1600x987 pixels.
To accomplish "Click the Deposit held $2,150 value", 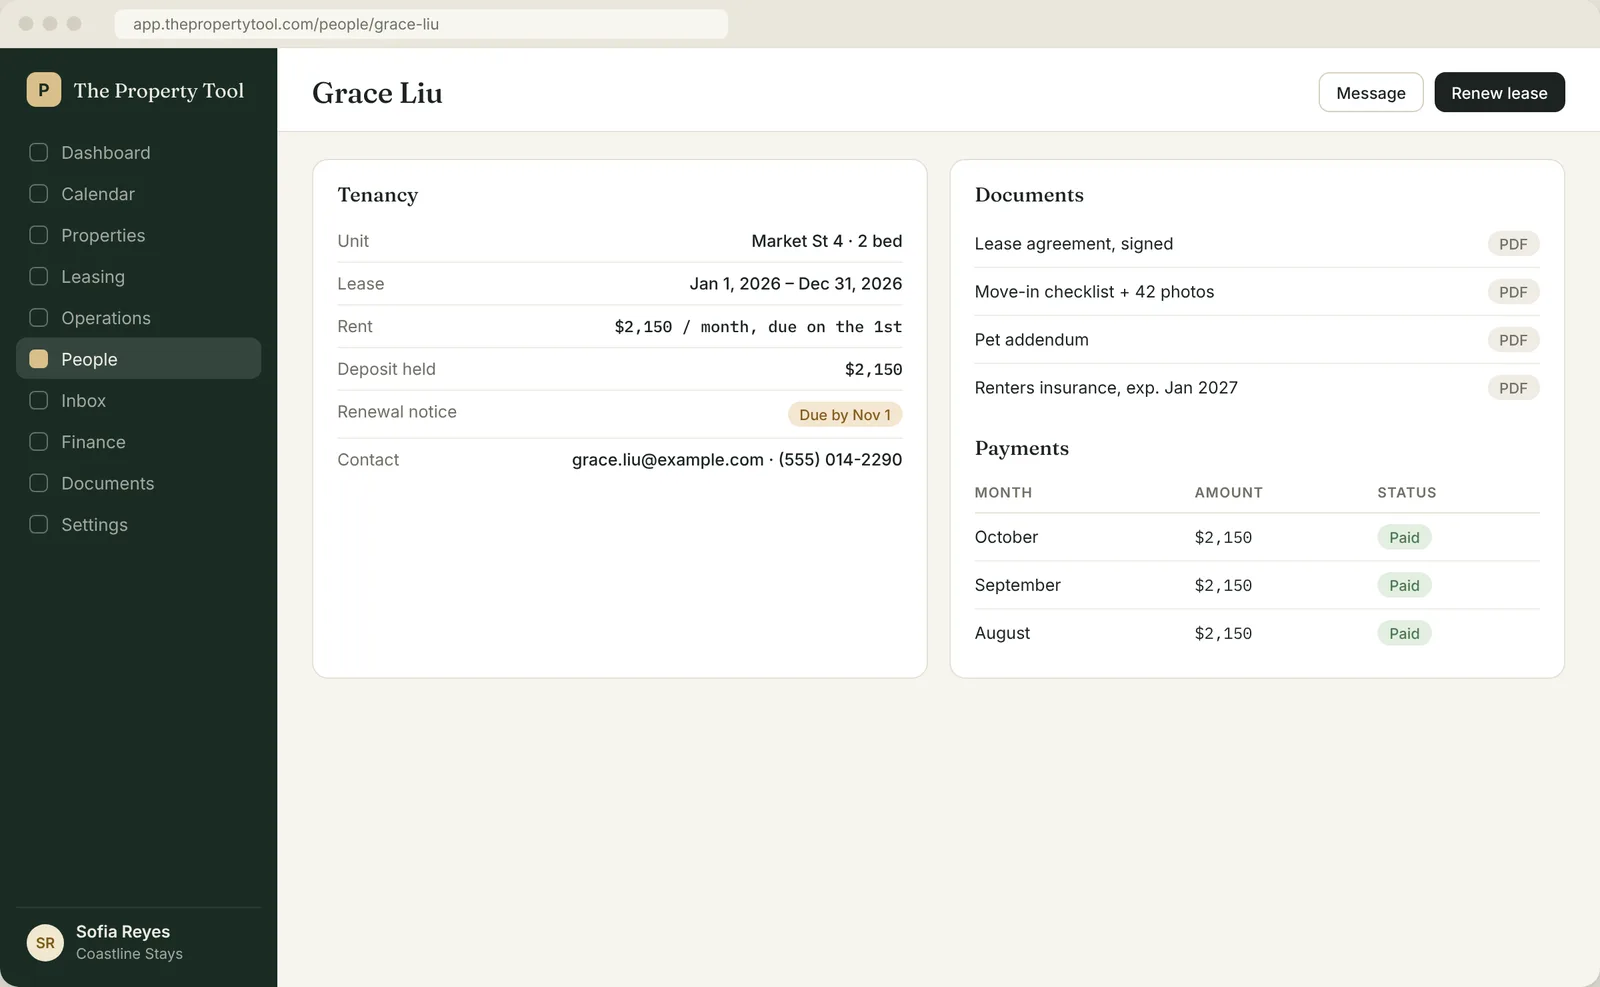I will pyautogui.click(x=873, y=369).
